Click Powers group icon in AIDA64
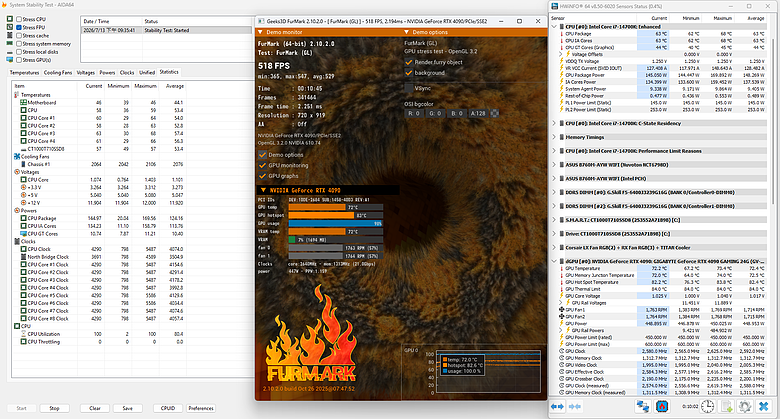This screenshot has height=419, width=780. coord(17,210)
